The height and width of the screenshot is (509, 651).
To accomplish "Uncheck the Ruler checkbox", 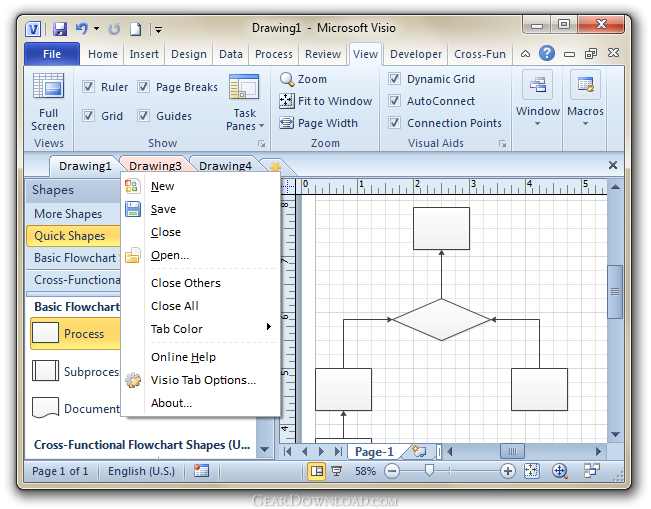I will click(x=88, y=87).
